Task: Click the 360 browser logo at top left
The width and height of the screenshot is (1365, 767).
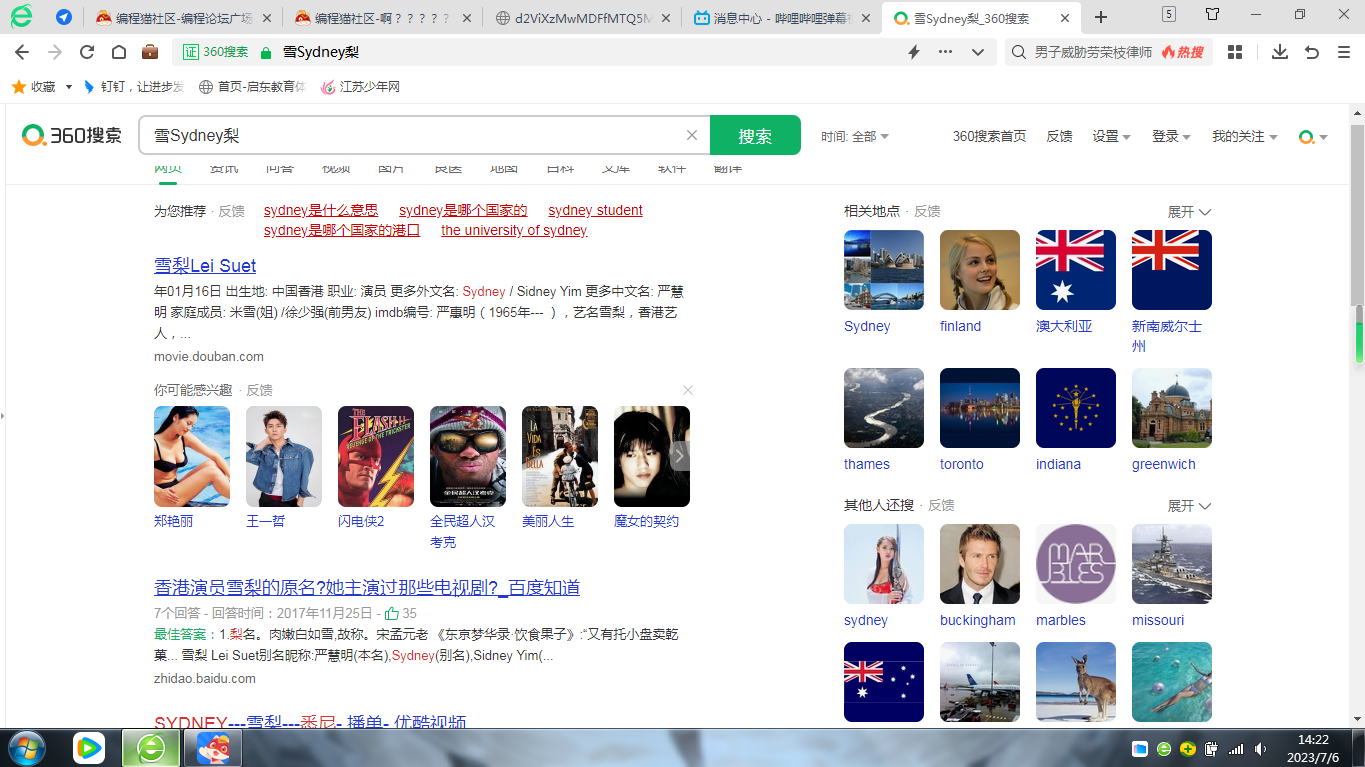Action: [21, 16]
